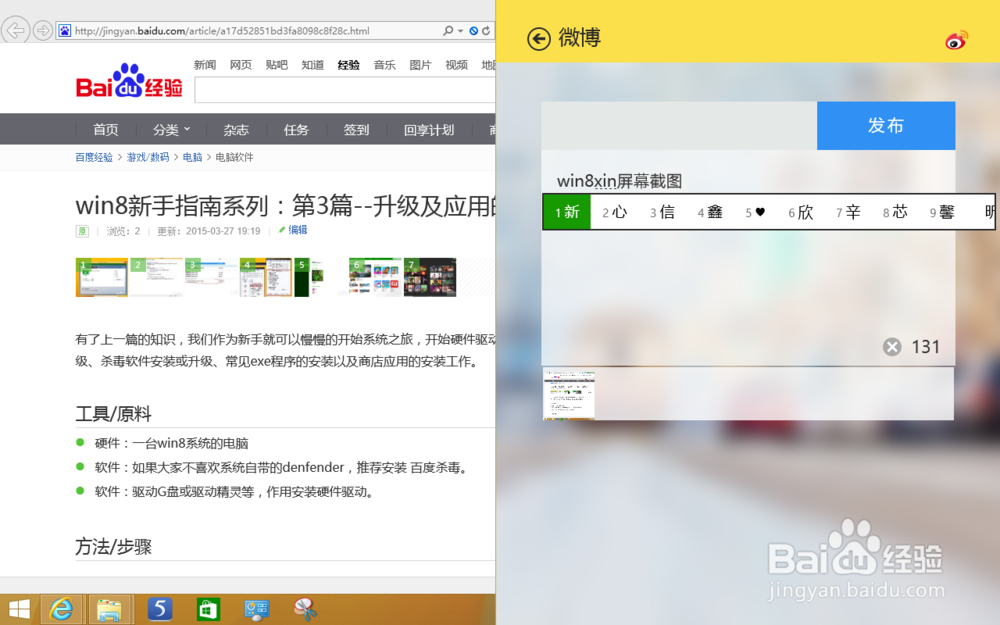Click the 电脑 breadcrumb link
This screenshot has width=1000, height=625.
tap(192, 158)
